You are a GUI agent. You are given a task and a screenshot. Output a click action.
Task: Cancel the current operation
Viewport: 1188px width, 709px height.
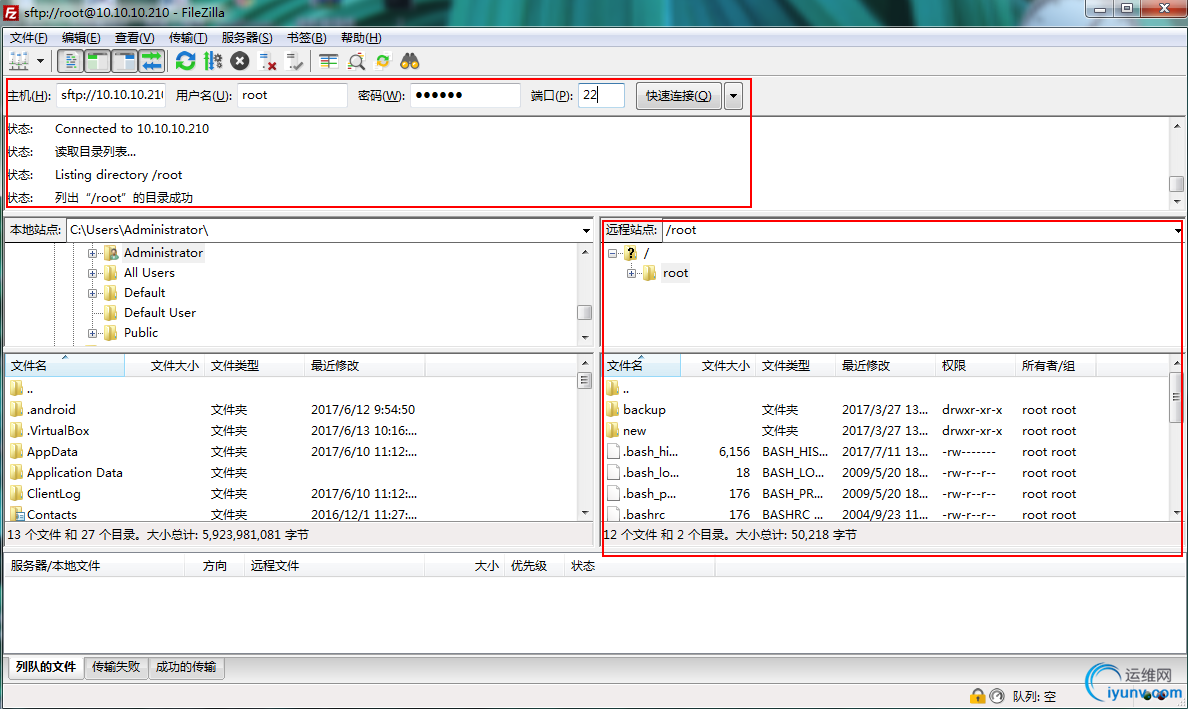(240, 61)
